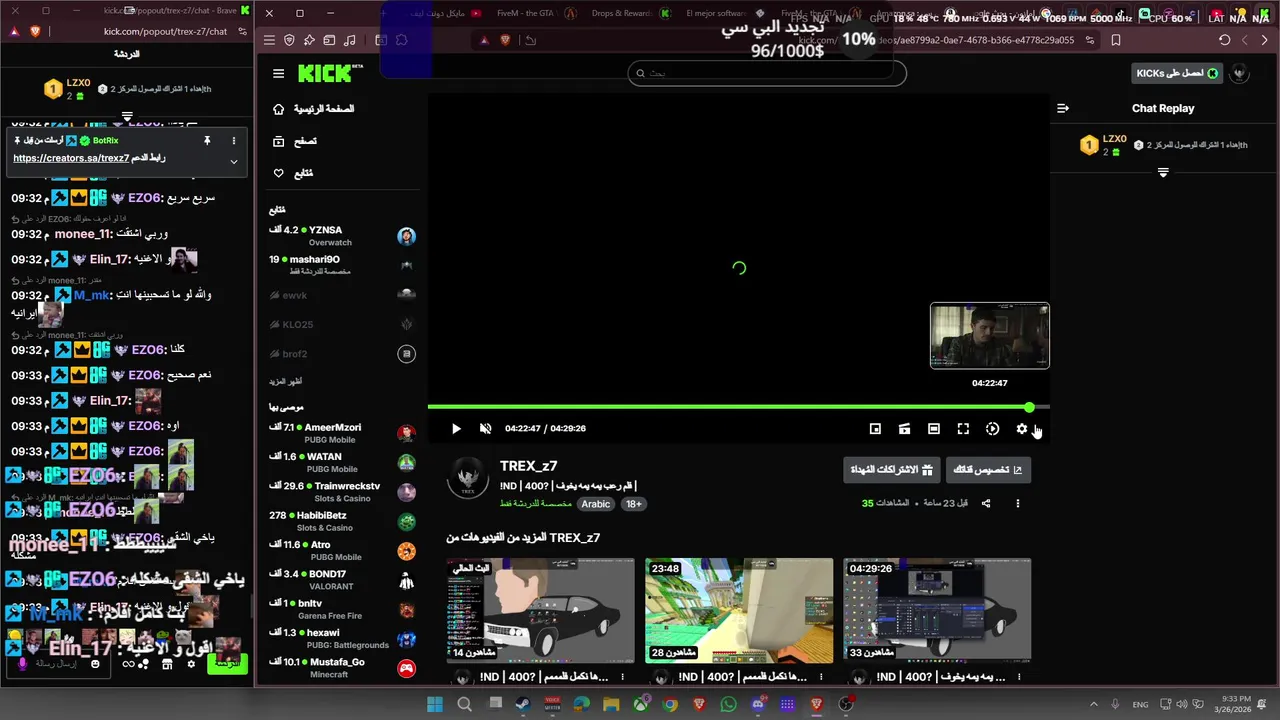Image resolution: width=1280 pixels, height=720 pixels.
Task: Open offline channel brof2 in sidebar
Action: 342,353
